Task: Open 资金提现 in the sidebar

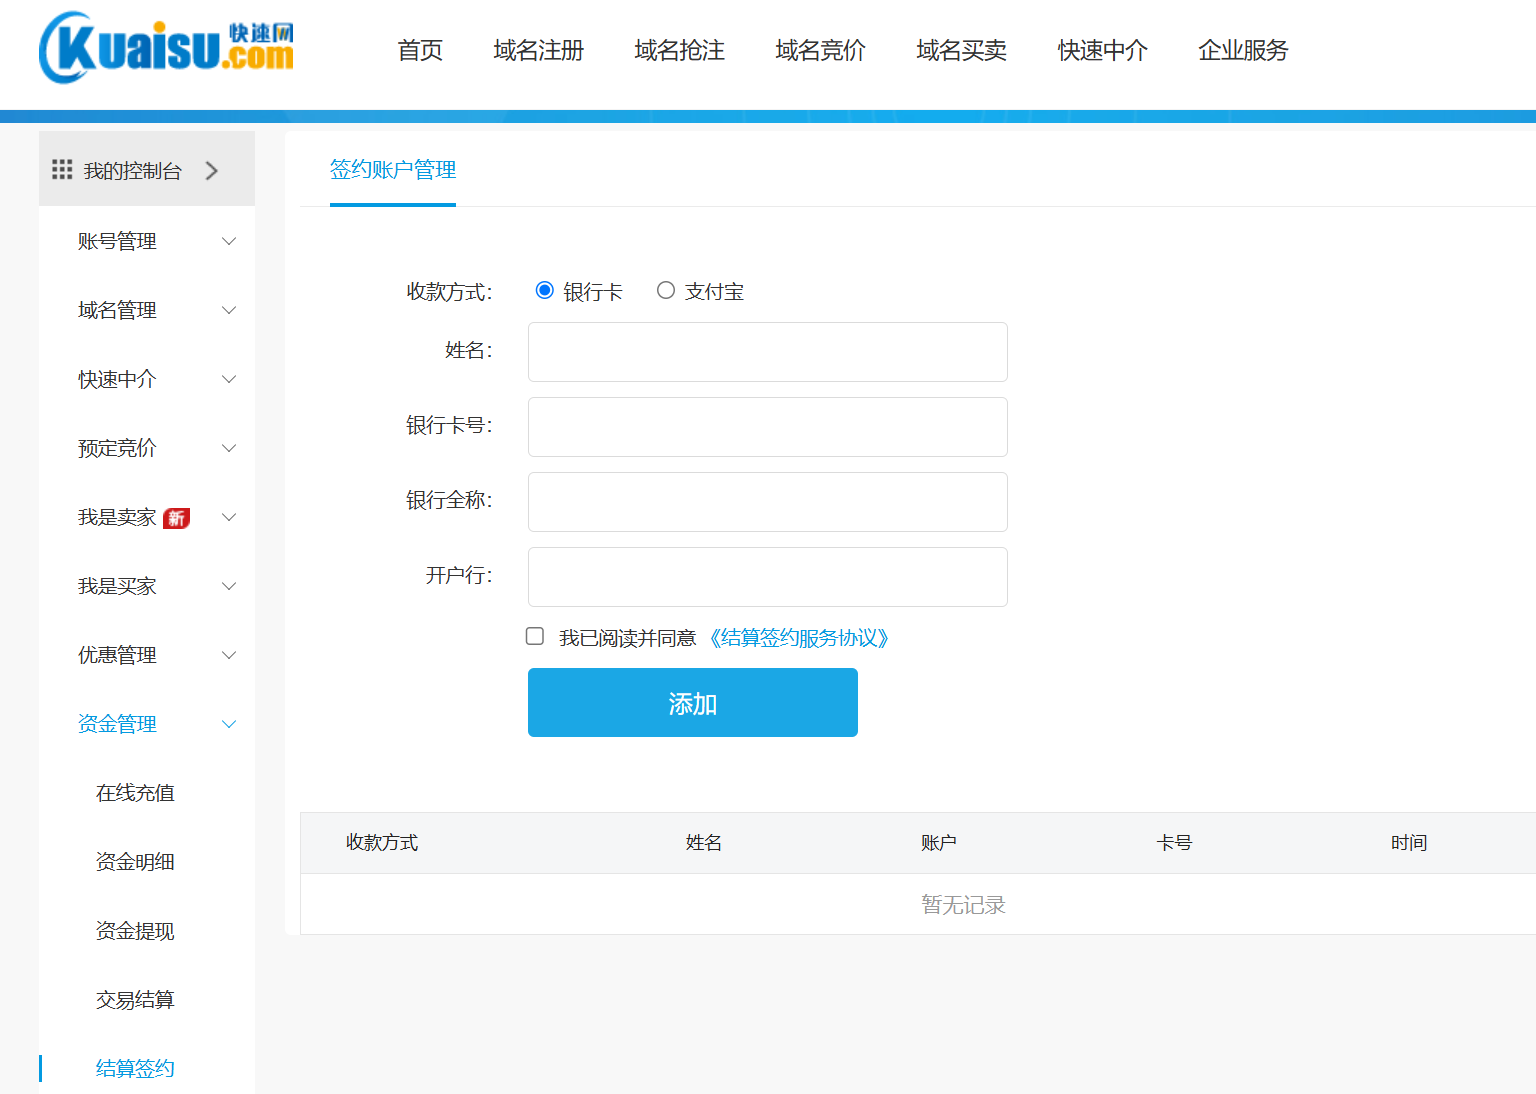Action: [135, 931]
